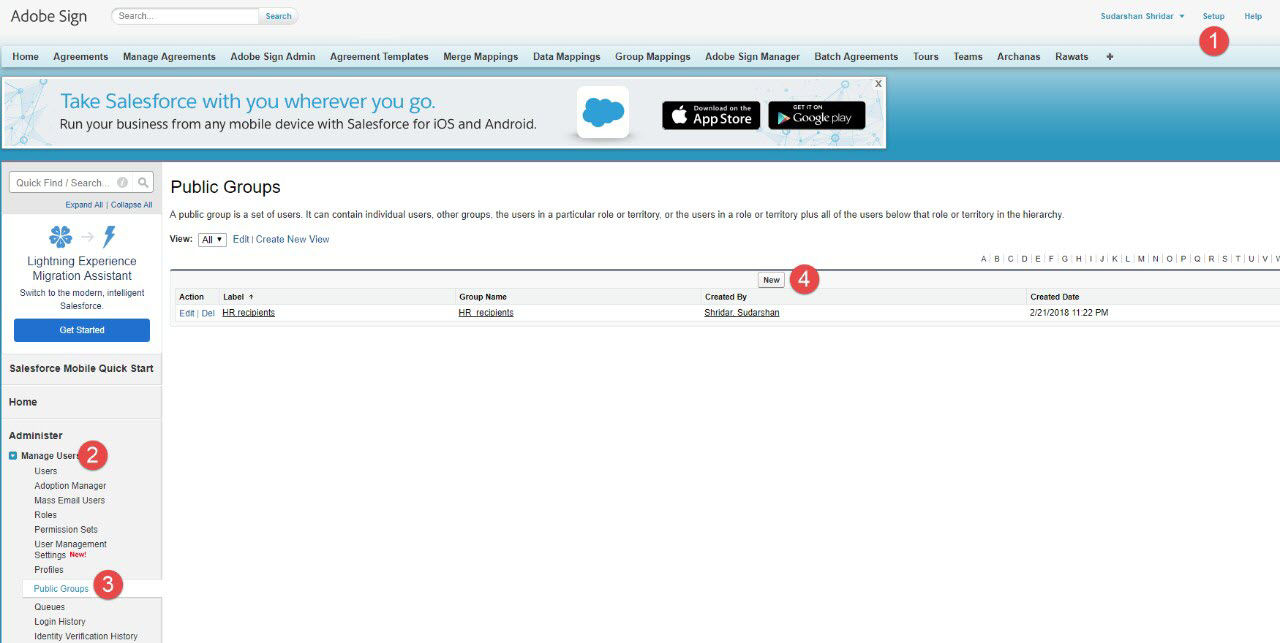The image size is (1280, 643).
Task: Open the View dropdown set to All
Action: click(212, 240)
